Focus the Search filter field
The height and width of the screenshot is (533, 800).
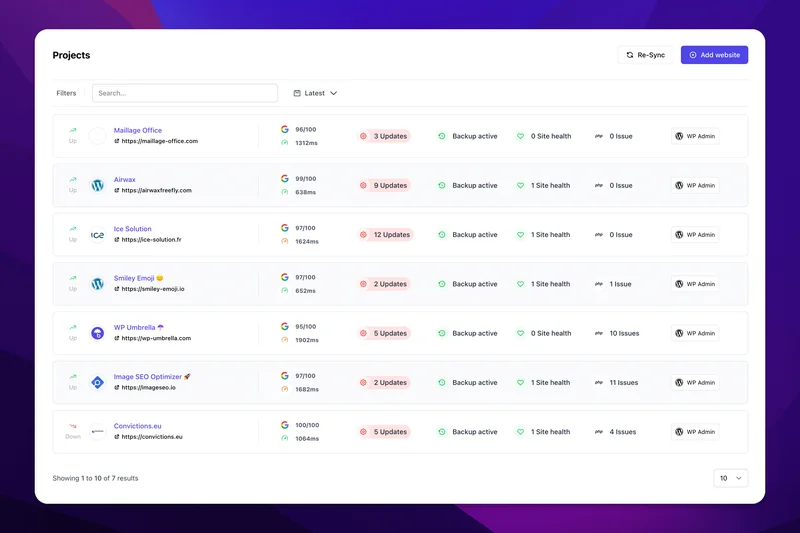click(x=185, y=93)
